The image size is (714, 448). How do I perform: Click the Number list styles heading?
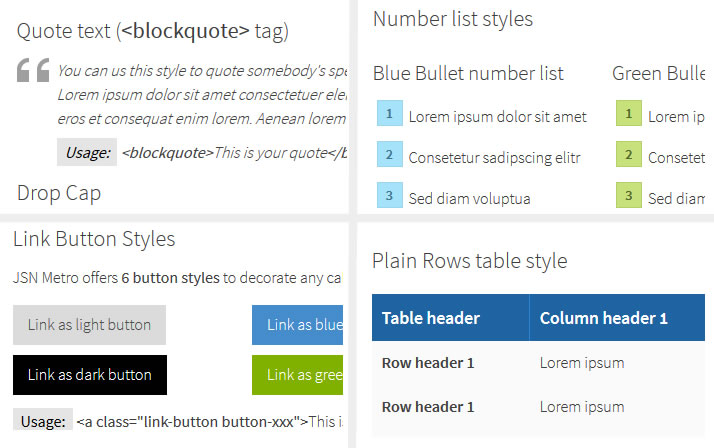tap(453, 19)
